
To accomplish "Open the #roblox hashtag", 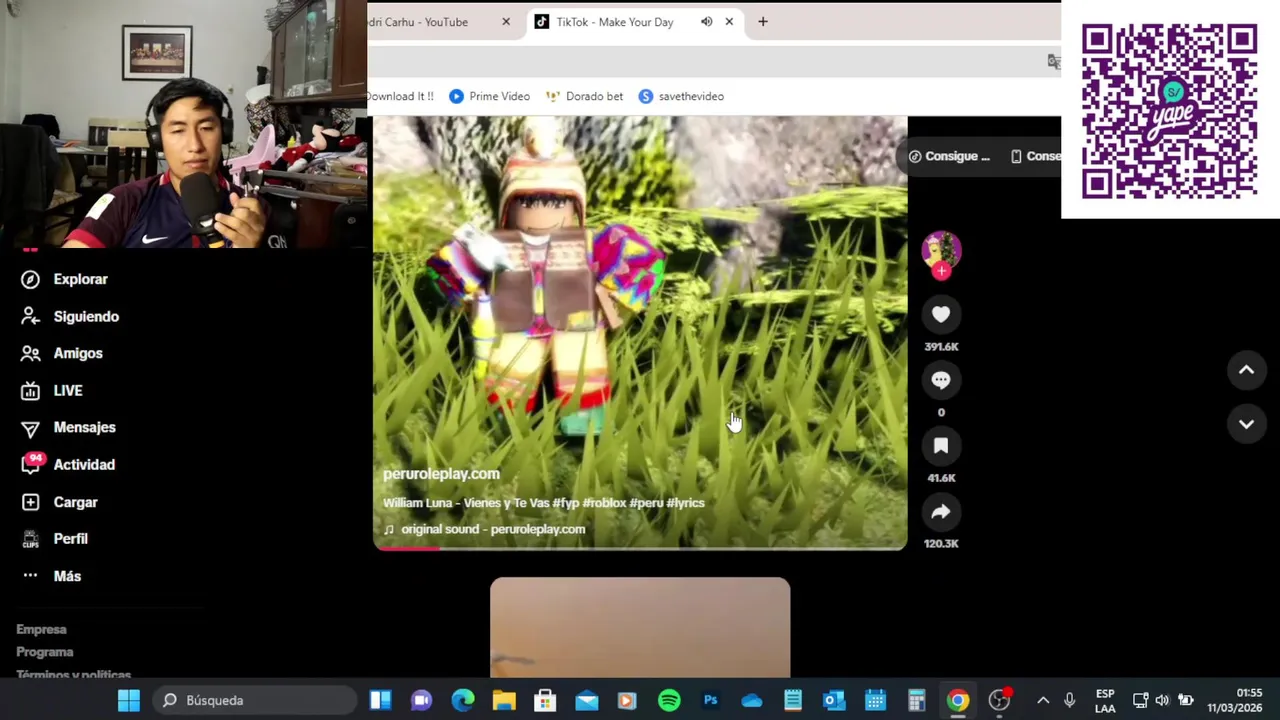I will (606, 503).
